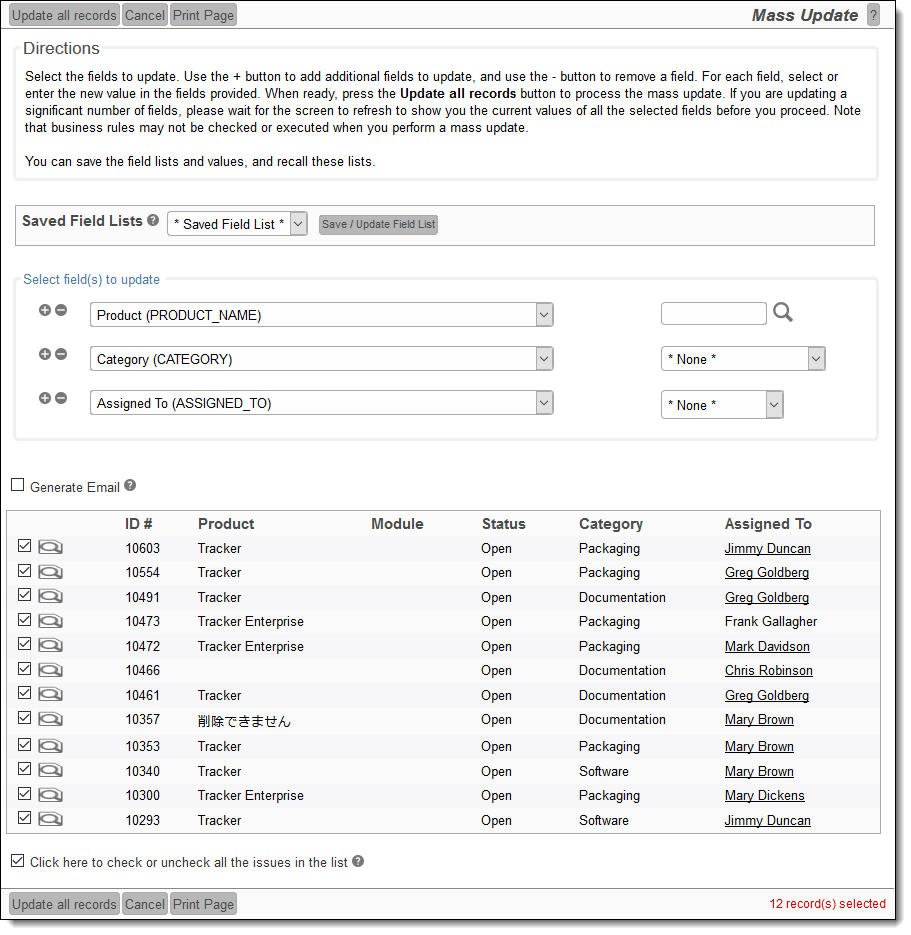Click Frank Gallagher in issue 10473 row
The image size is (911, 935).
(x=771, y=621)
